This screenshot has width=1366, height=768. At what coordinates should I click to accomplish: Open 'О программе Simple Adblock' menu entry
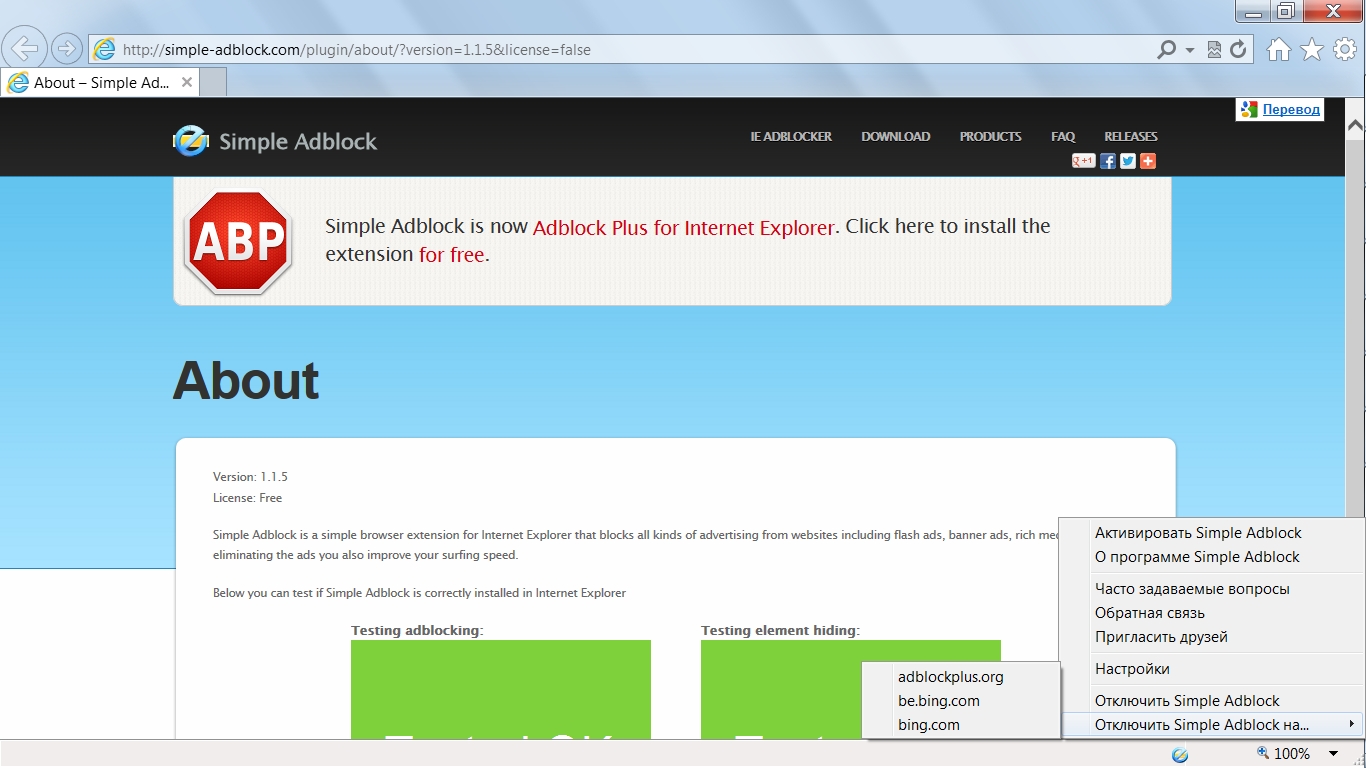pos(1212,557)
